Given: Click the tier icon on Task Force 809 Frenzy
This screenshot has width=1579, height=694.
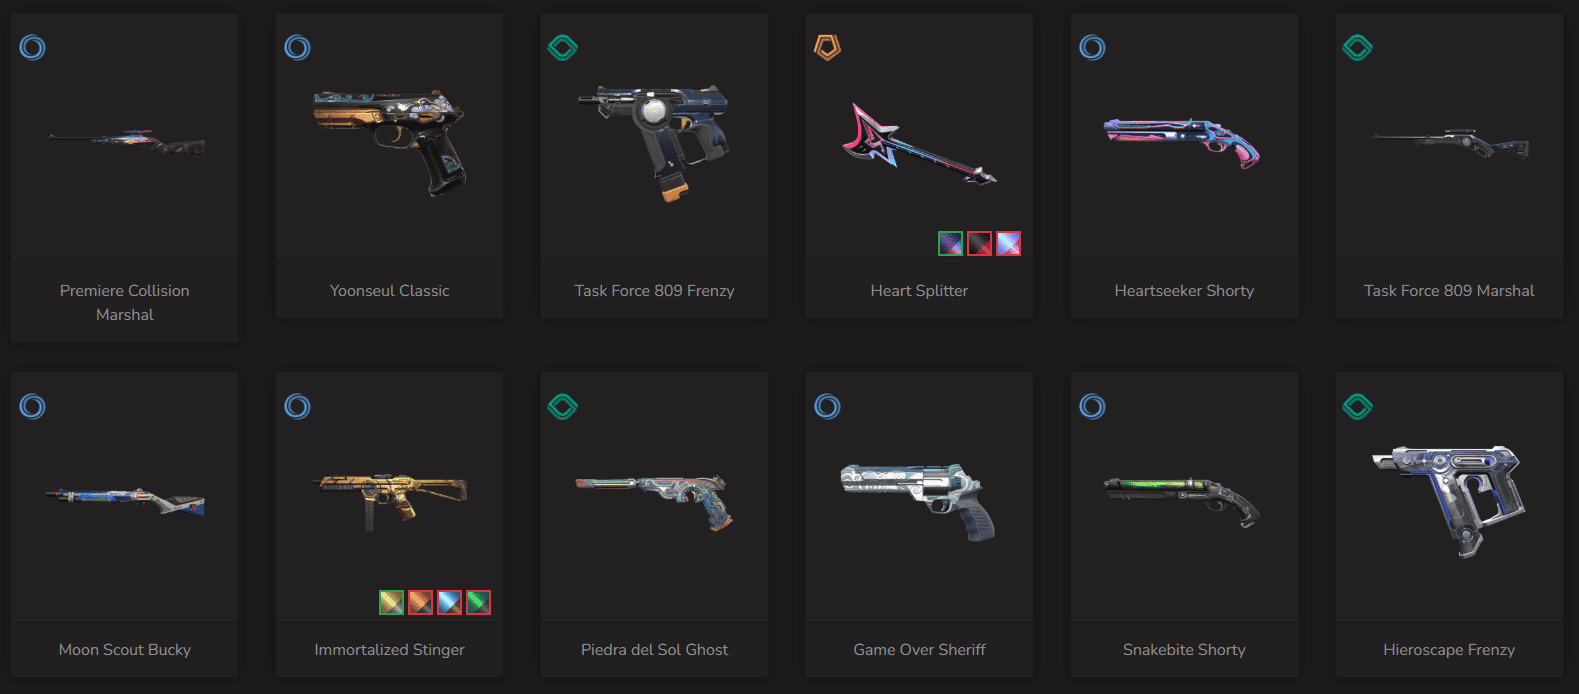Looking at the screenshot, I should click(x=562, y=47).
